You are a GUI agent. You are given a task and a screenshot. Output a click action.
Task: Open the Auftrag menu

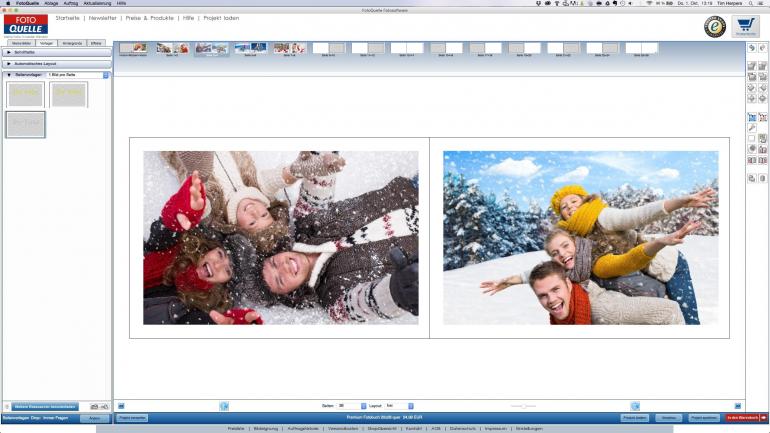(71, 3)
